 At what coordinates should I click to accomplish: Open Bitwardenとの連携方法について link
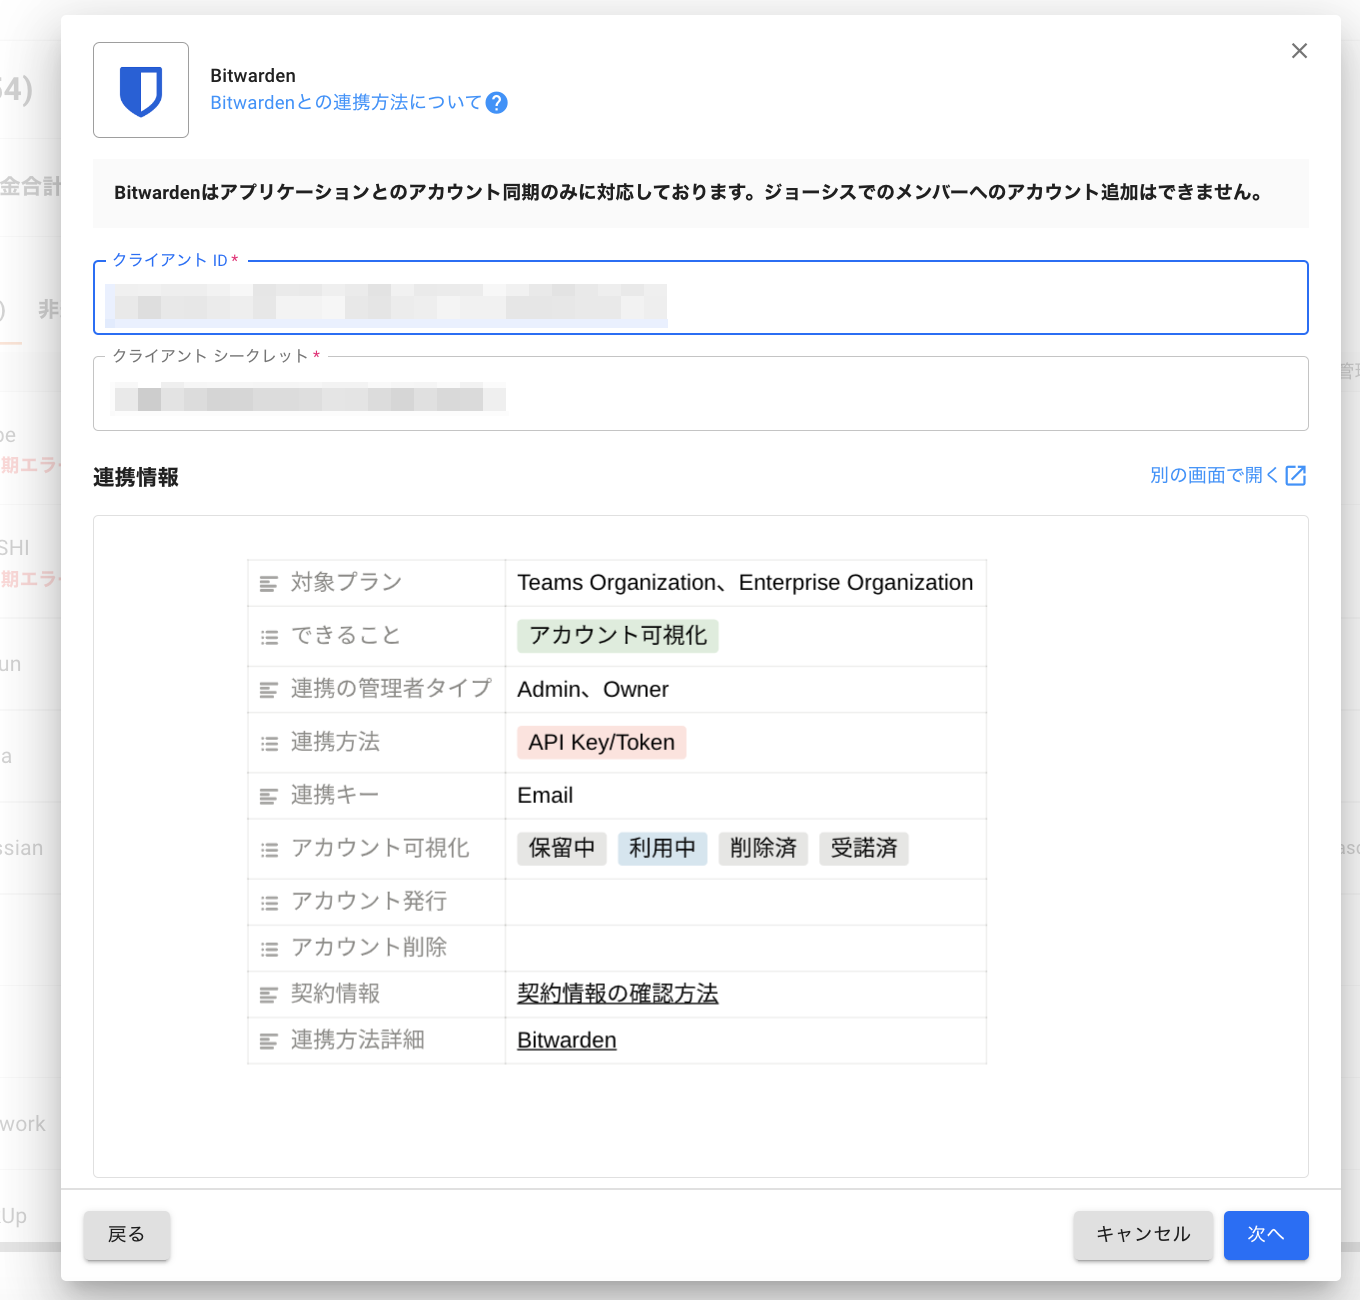click(346, 103)
